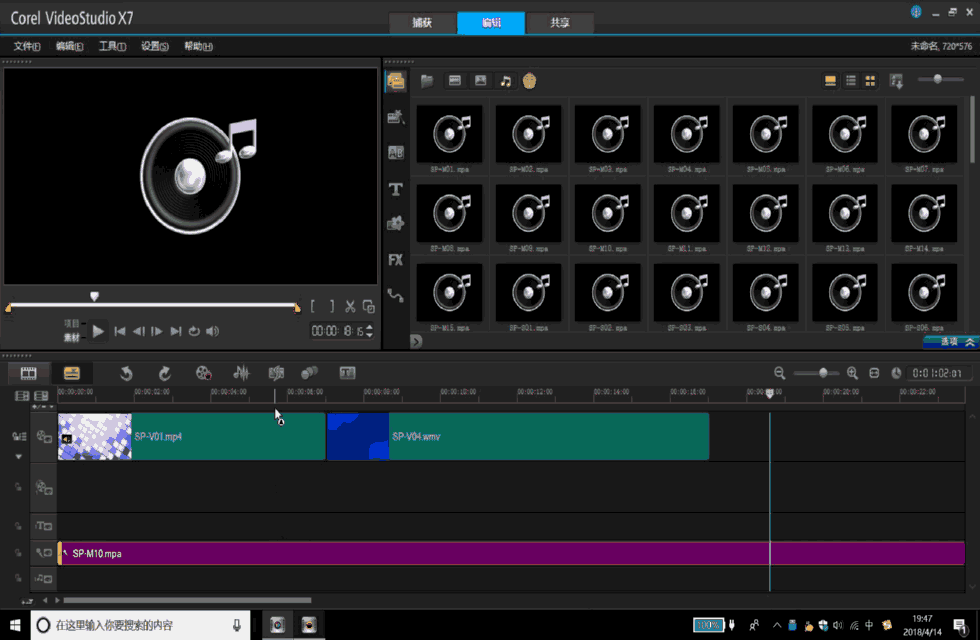This screenshot has width=980, height=640.
Task: Toggle ripple editing lock on video track
Action: click(x=19, y=437)
